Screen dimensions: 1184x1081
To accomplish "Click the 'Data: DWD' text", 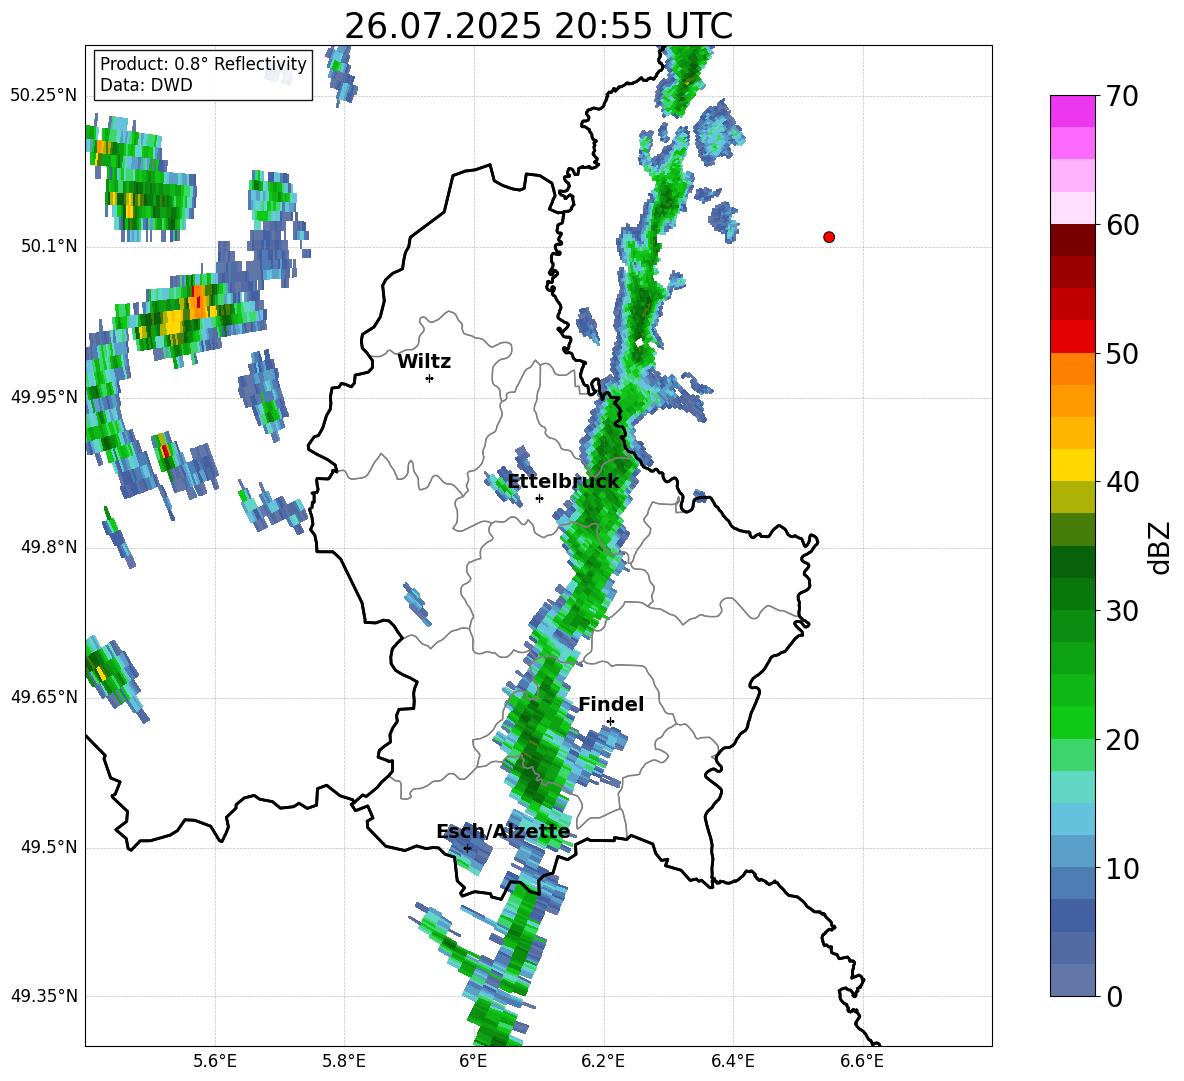I will [146, 85].
